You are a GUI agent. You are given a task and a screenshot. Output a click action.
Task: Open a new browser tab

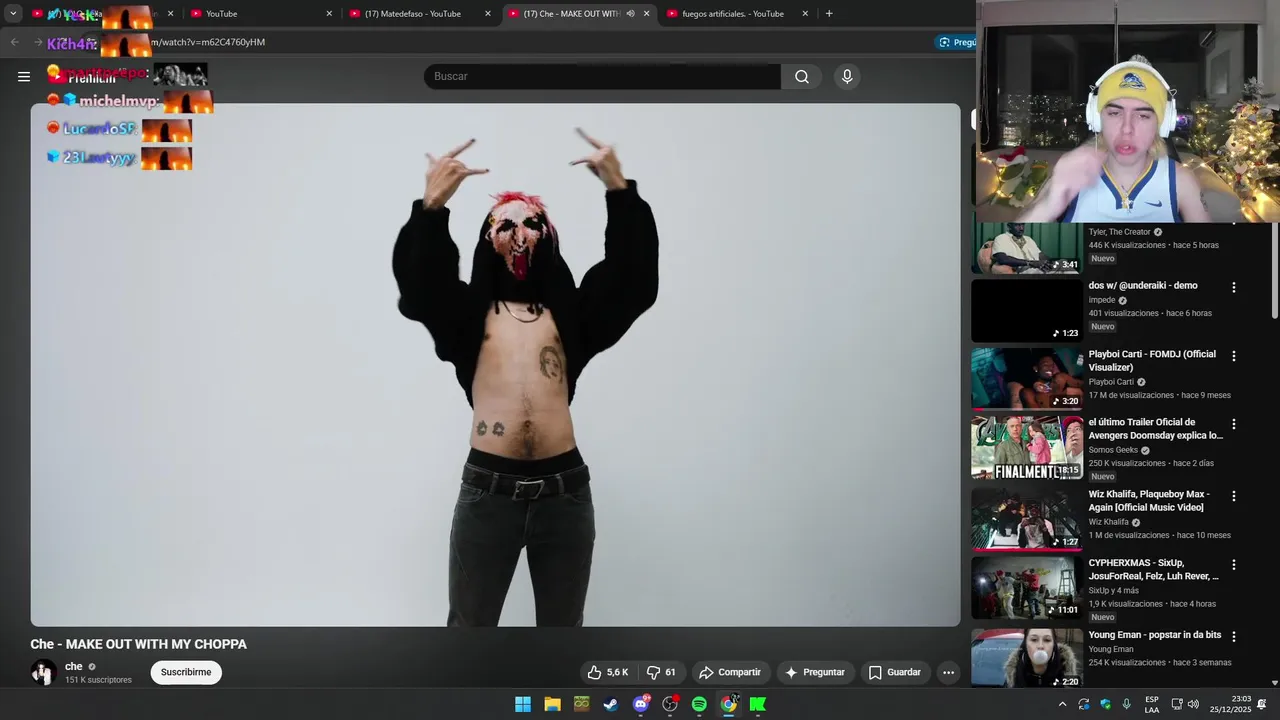(829, 14)
